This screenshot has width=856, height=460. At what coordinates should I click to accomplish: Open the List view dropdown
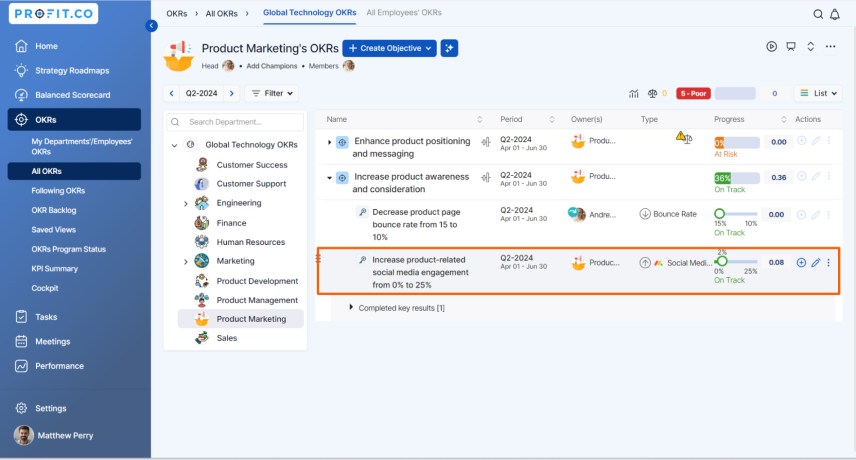click(x=818, y=93)
